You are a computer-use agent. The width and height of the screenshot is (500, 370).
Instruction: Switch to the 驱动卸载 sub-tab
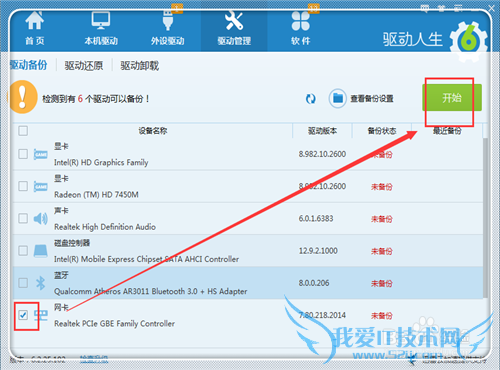(140, 66)
